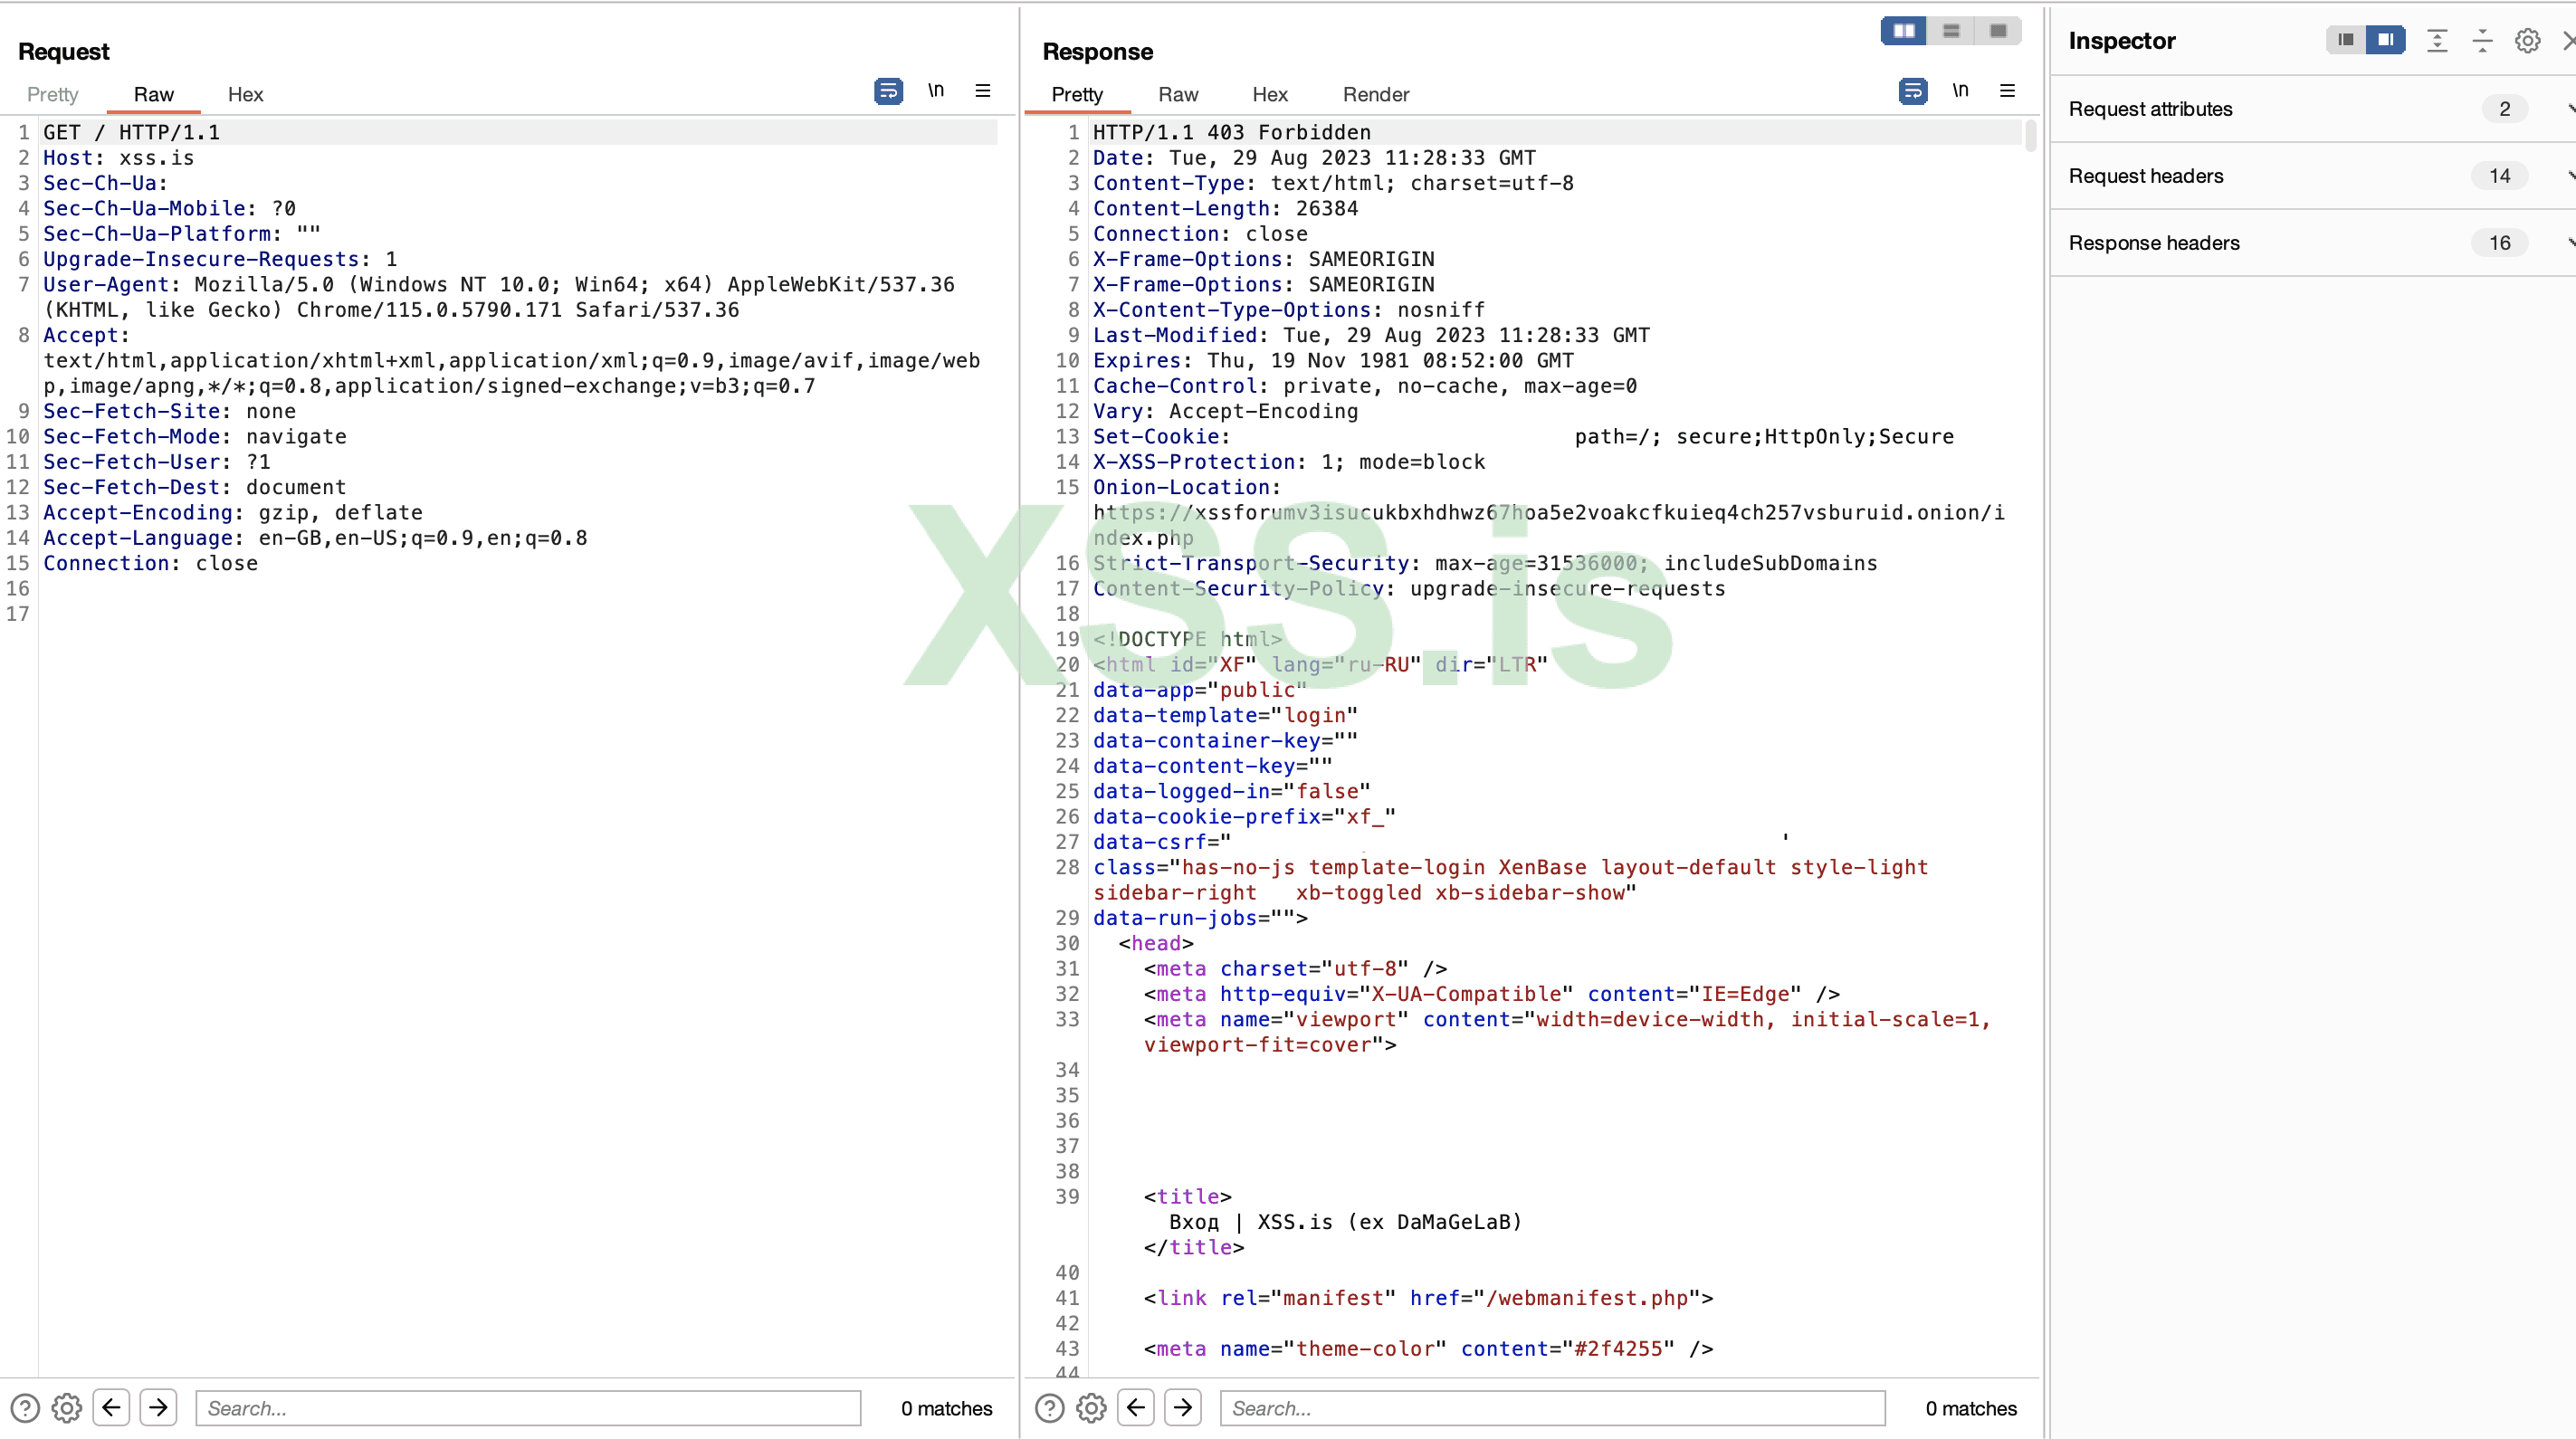This screenshot has width=2576, height=1439.
Task: Toggle word wrap in Response panel
Action: click(x=1912, y=91)
